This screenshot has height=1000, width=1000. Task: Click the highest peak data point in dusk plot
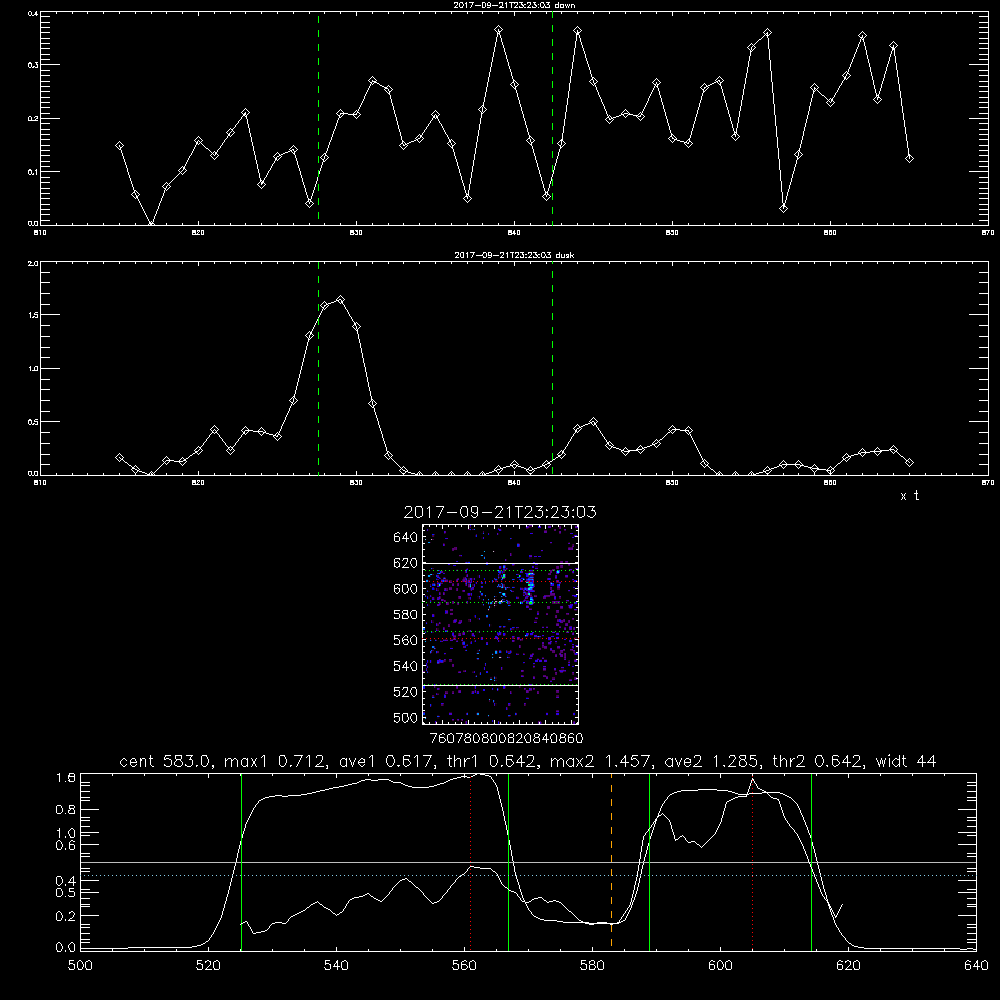pos(340,299)
